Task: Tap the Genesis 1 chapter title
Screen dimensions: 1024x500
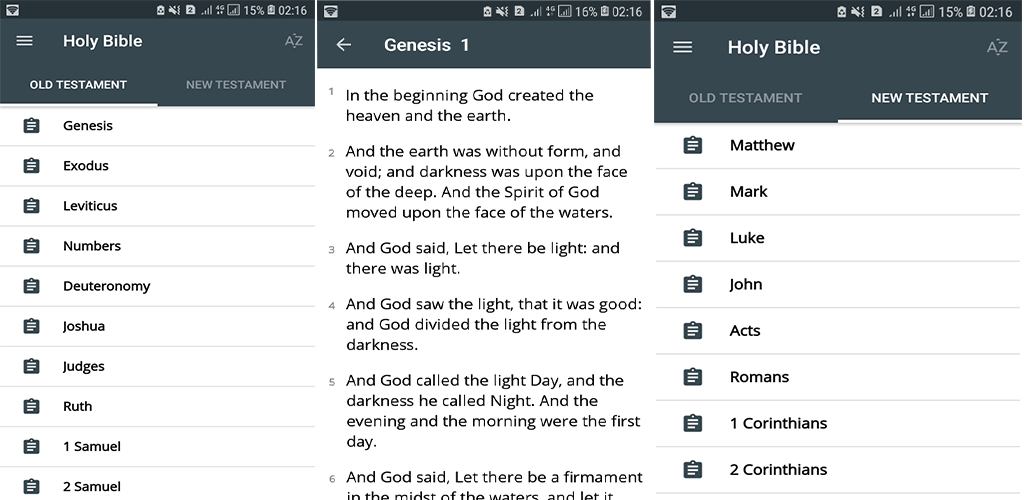Action: click(426, 45)
